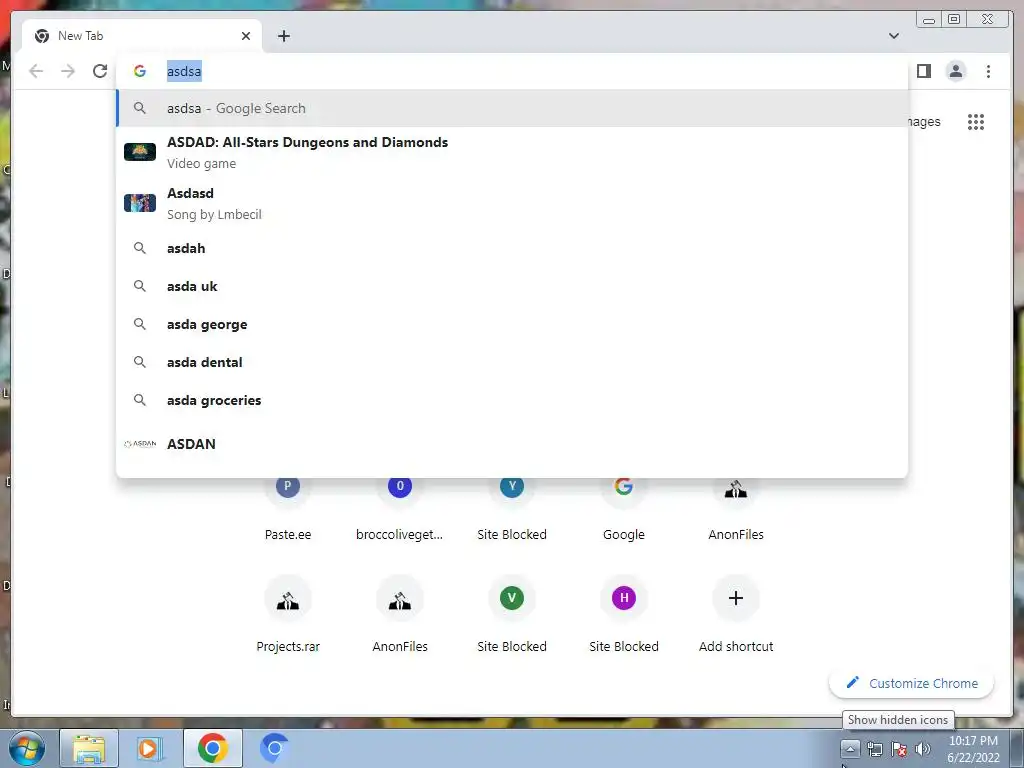Click the Google G icon in address bar
This screenshot has height=768, width=1024.
click(x=140, y=71)
